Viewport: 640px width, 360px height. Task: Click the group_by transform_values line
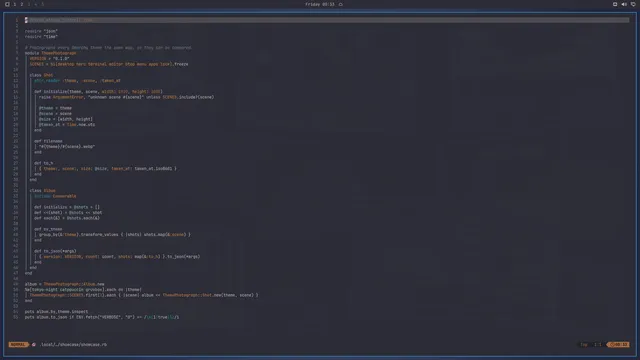pyautogui.click(x=115, y=235)
